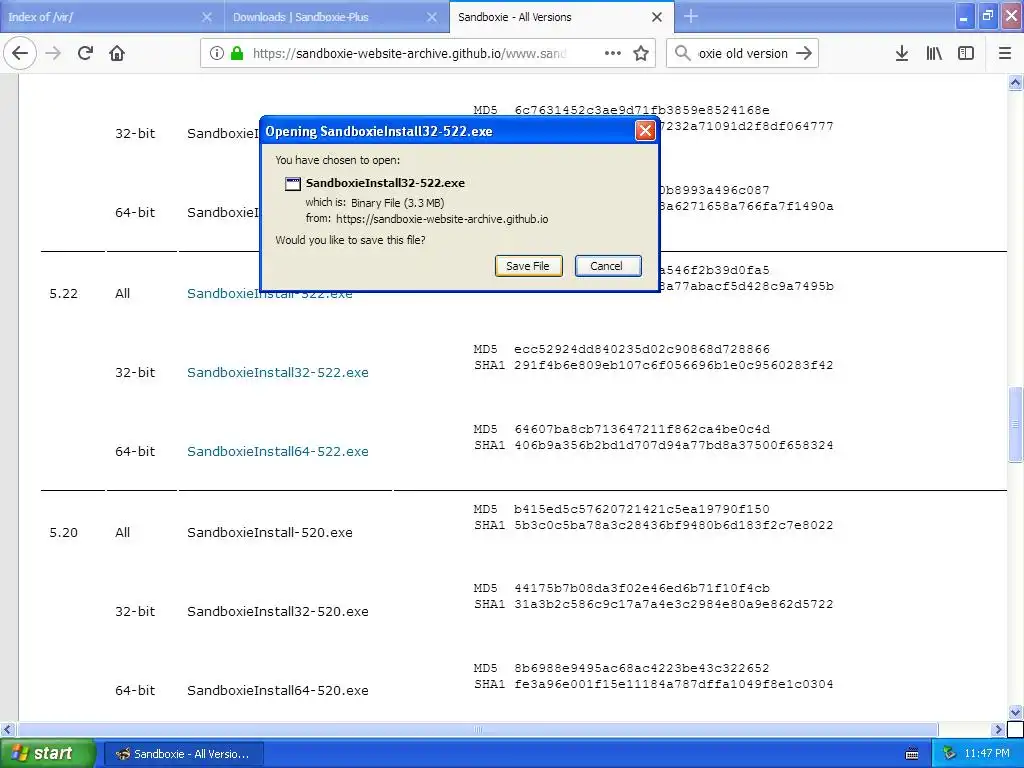This screenshot has height=768, width=1024.
Task: Click the version 5.22 cell
Action: pos(63,293)
